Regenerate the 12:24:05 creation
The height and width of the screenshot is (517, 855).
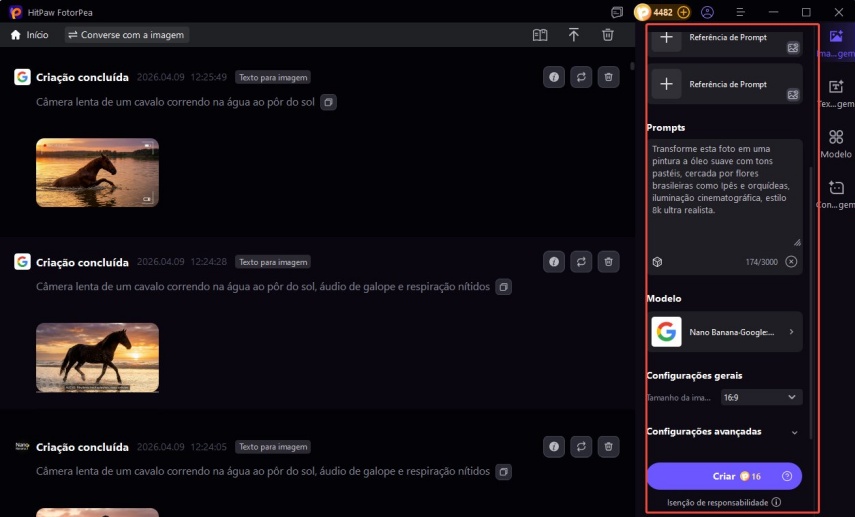tap(581, 447)
